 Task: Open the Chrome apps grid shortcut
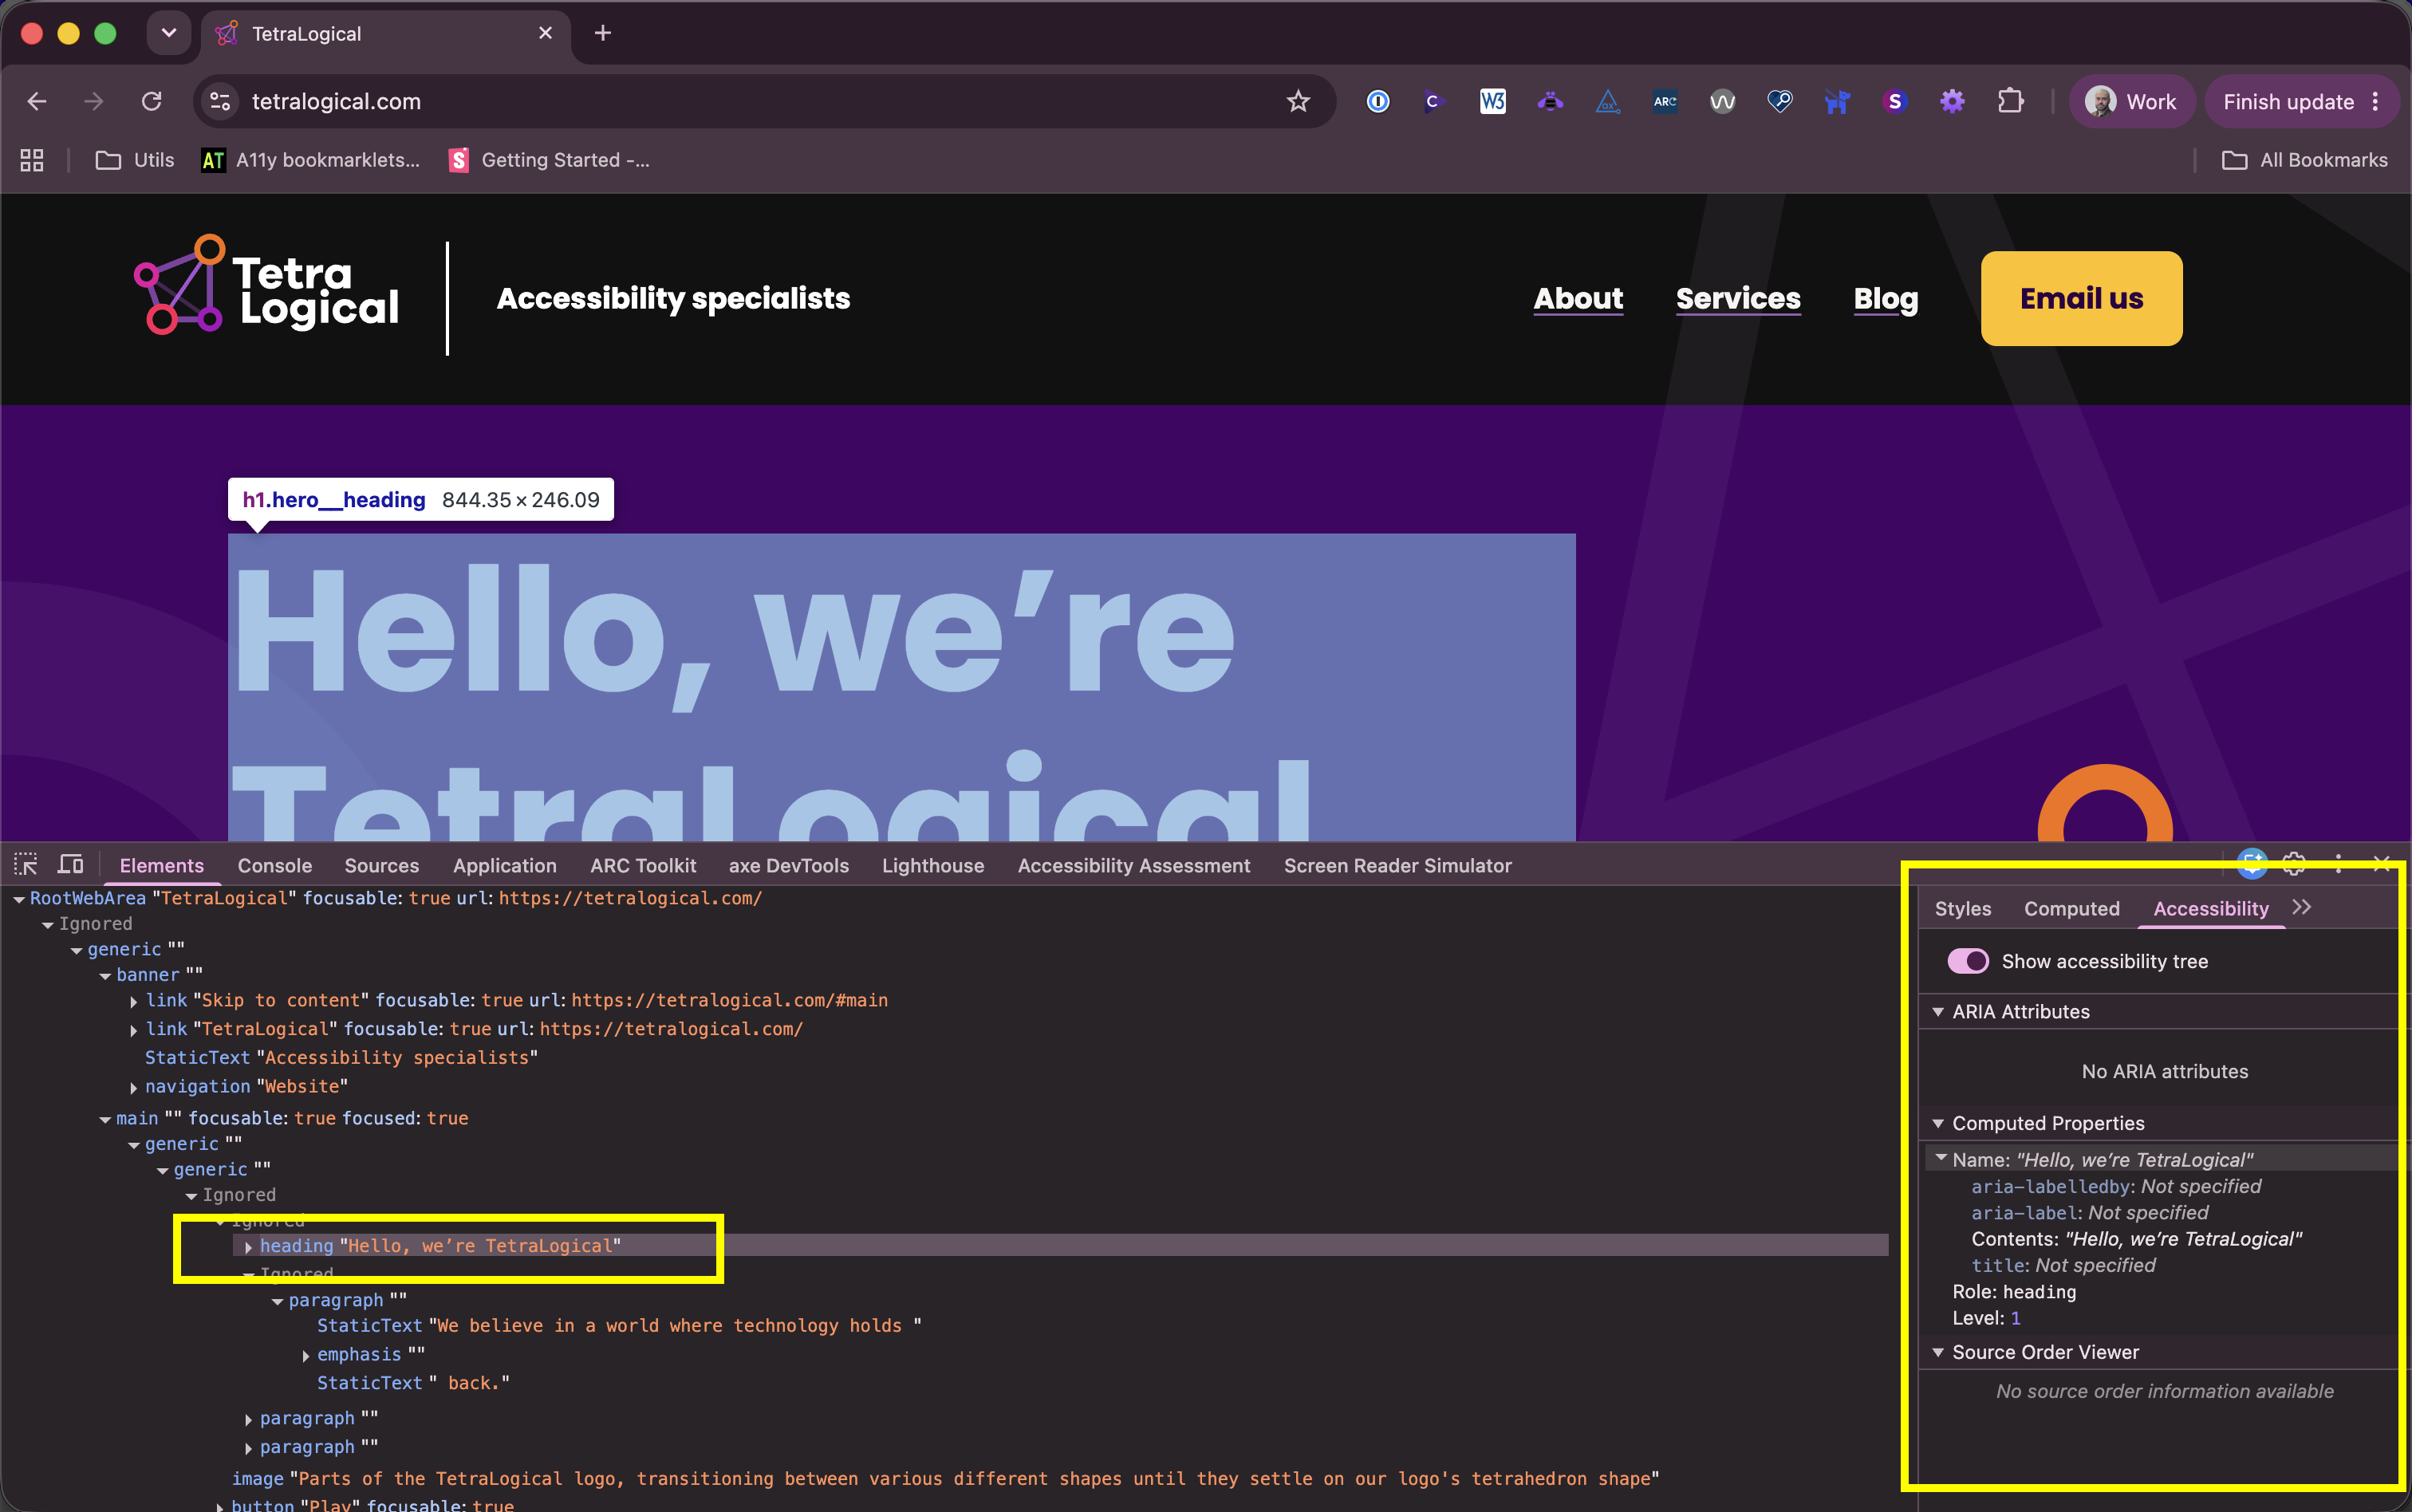point(32,160)
